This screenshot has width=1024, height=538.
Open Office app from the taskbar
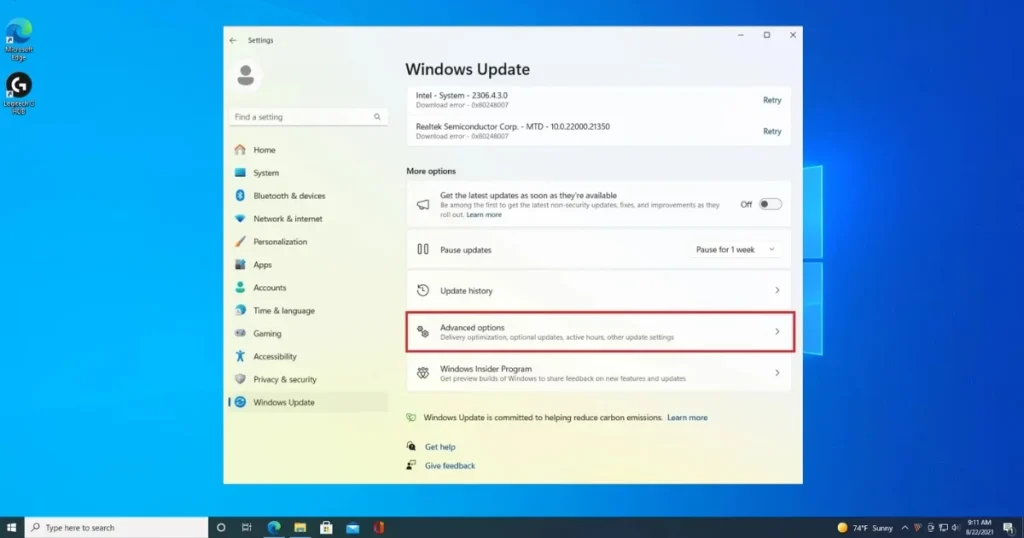click(379, 528)
